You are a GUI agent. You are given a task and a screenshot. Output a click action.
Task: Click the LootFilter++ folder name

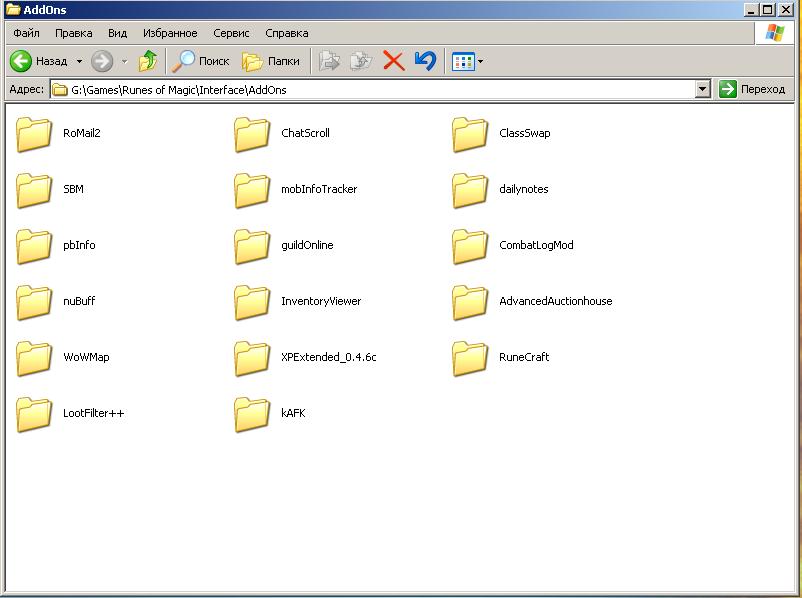point(94,413)
